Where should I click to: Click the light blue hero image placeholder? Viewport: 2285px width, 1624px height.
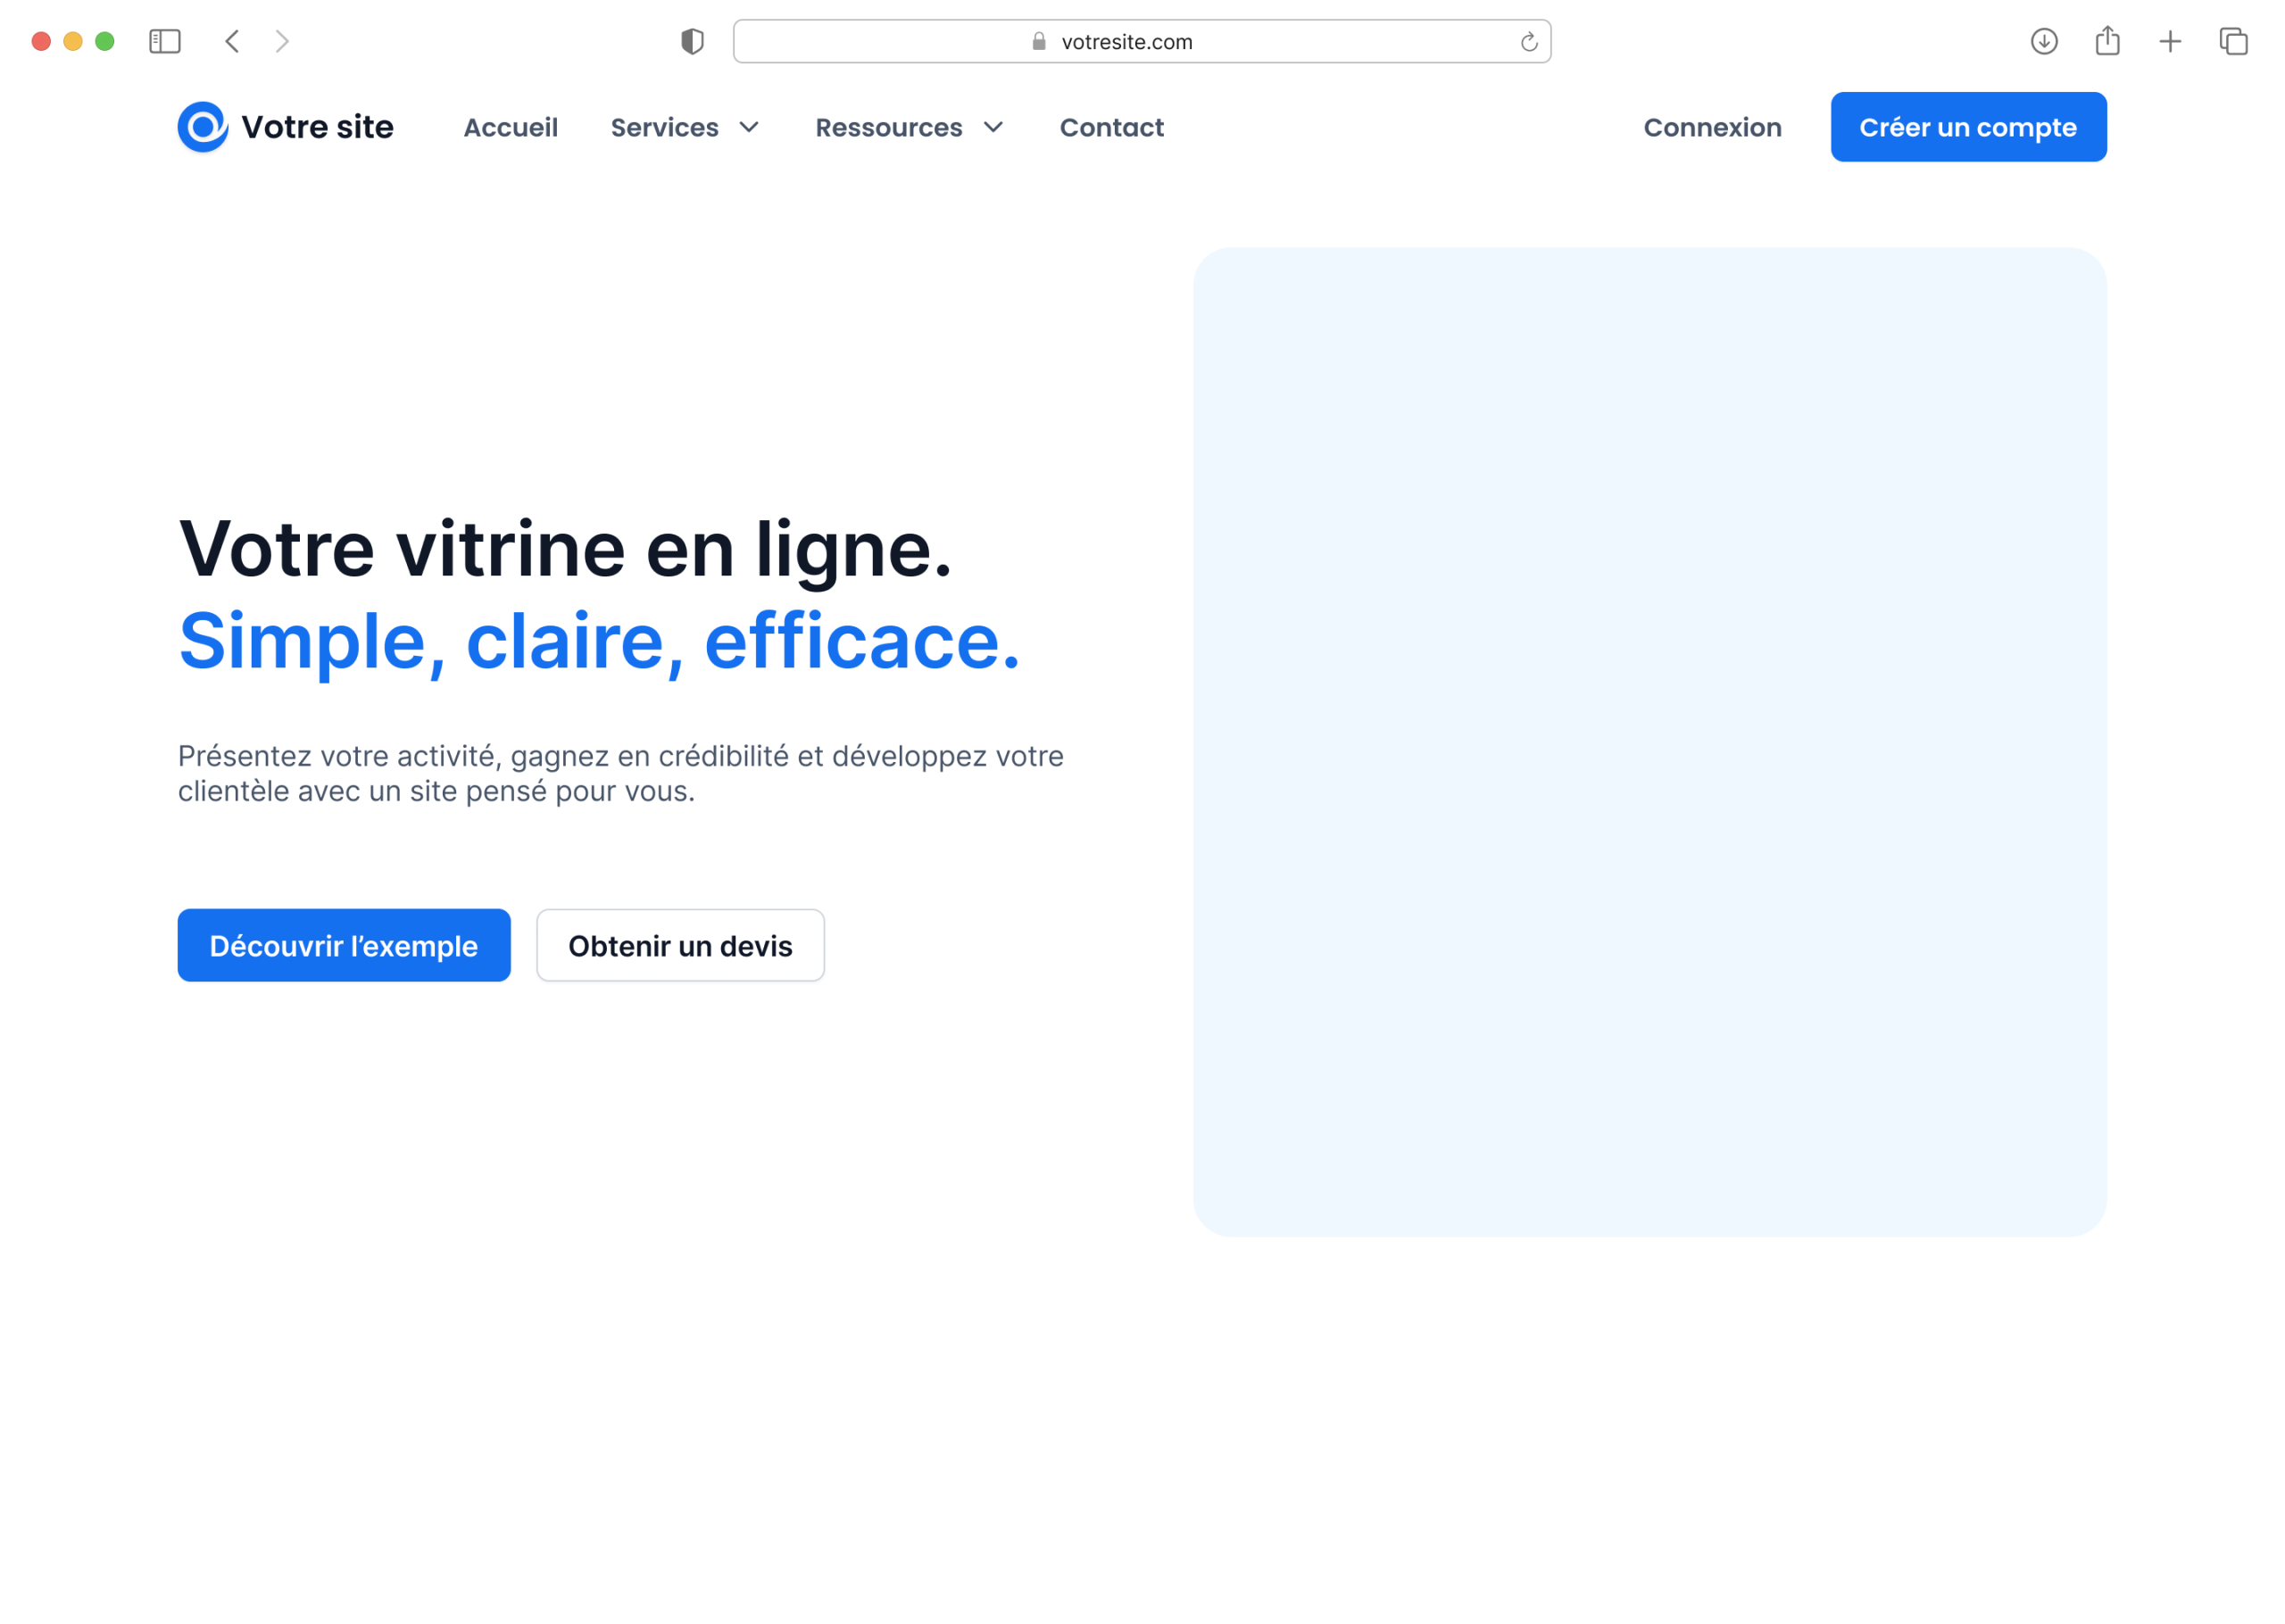pyautogui.click(x=1649, y=742)
